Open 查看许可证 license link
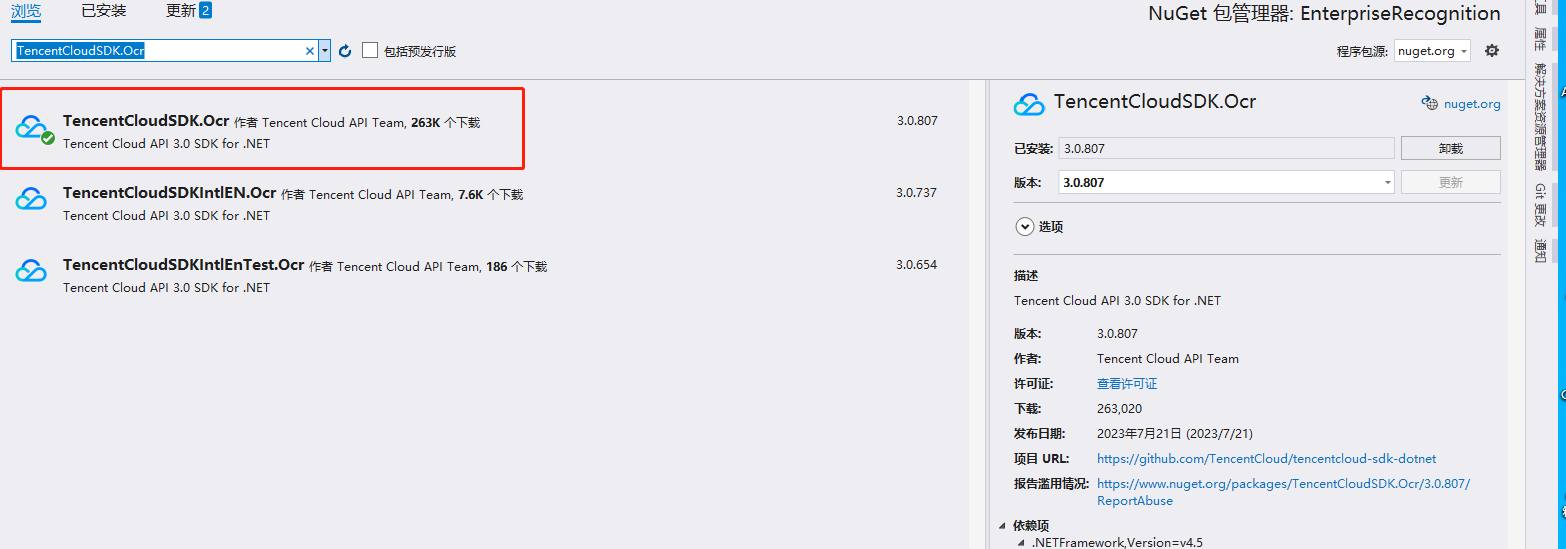 click(x=1127, y=384)
